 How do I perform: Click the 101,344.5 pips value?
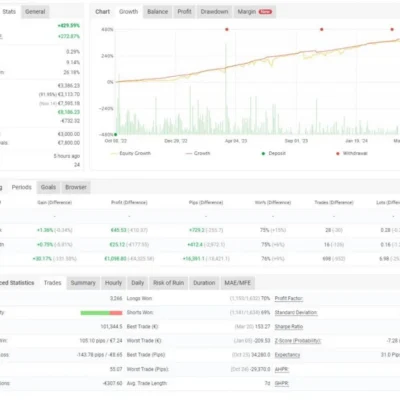tap(111, 327)
